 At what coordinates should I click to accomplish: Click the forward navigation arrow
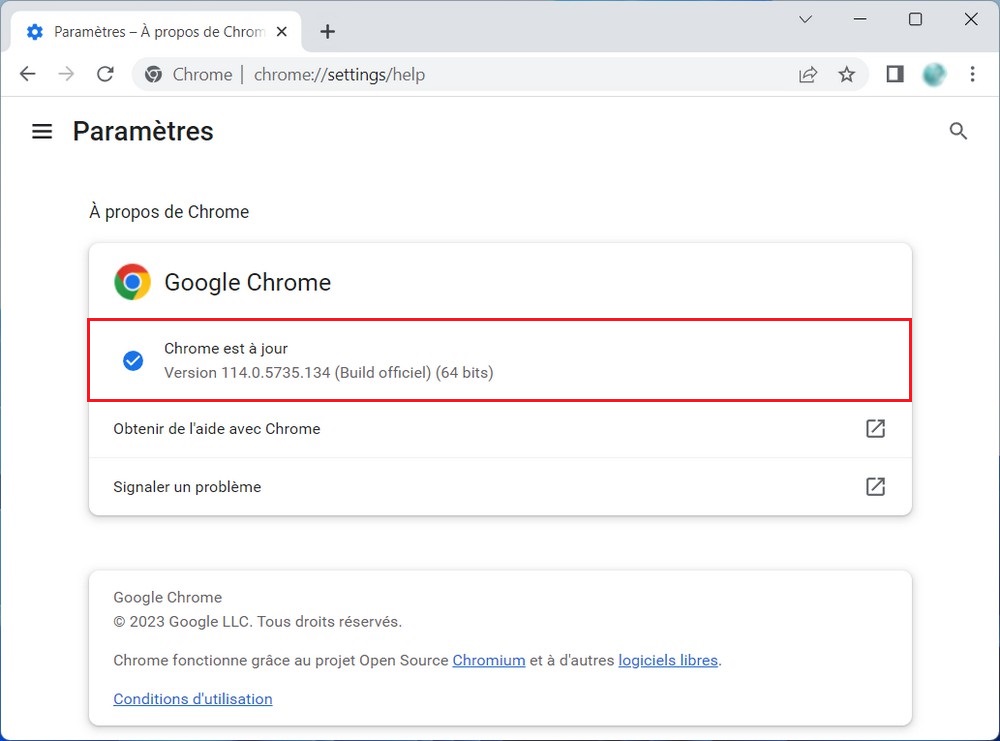(66, 75)
